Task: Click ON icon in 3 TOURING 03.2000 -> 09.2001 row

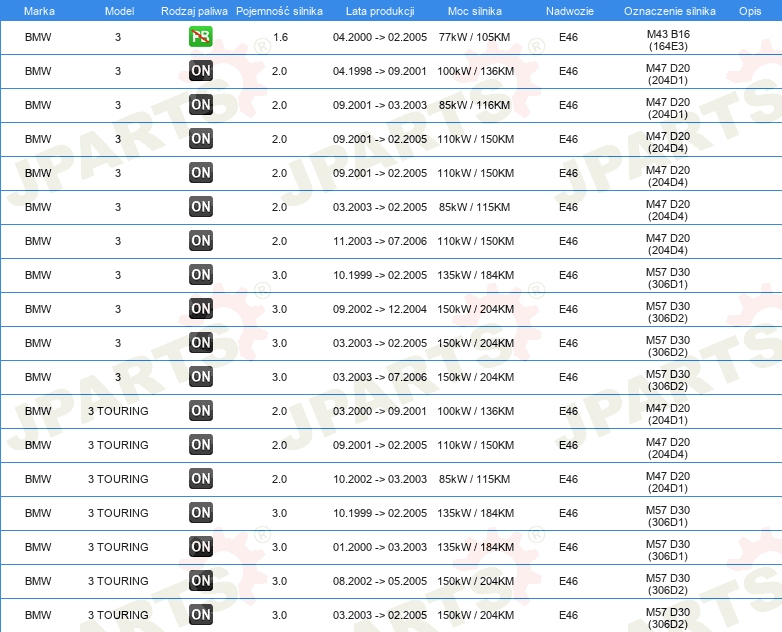Action: click(201, 411)
